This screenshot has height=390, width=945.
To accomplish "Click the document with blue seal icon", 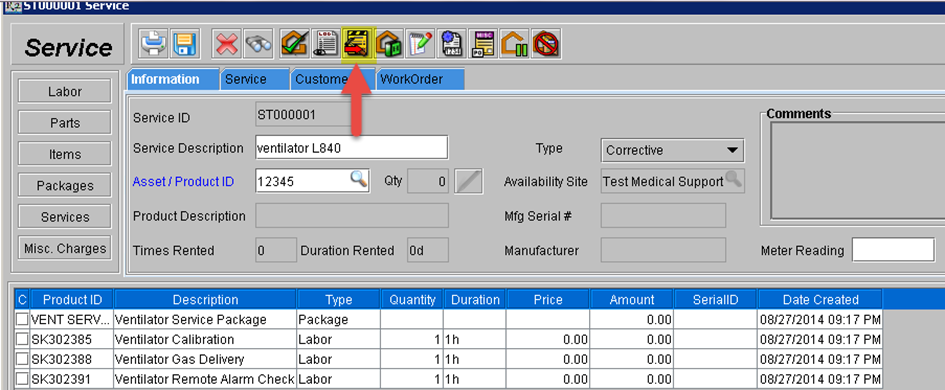I will (452, 44).
